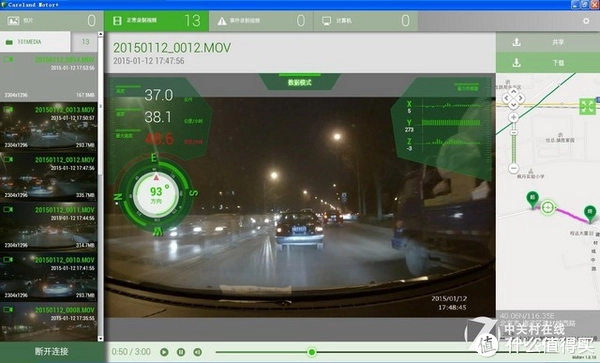The image size is (600, 363).
Task: Pan the map with the directional pad
Action: pos(513,98)
